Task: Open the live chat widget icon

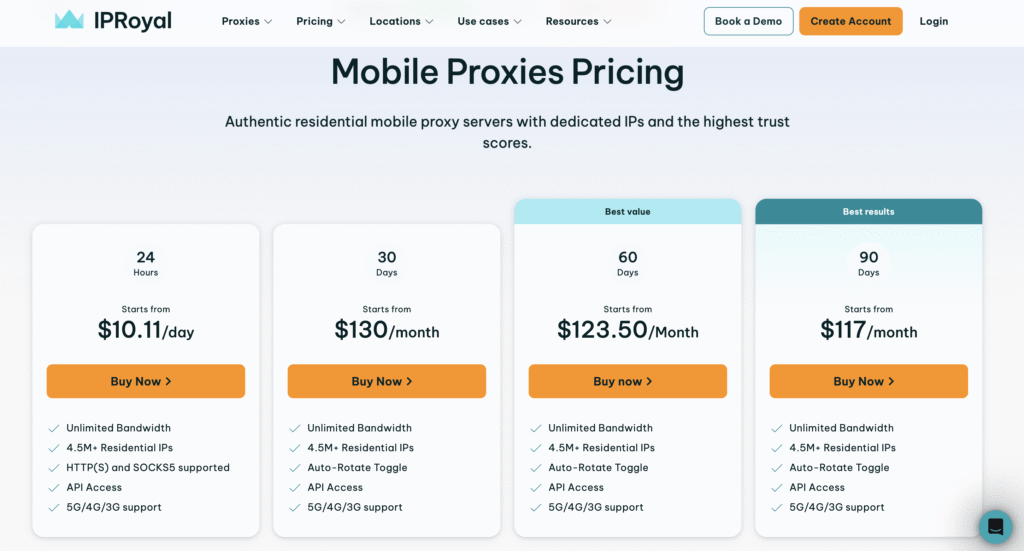Action: click(995, 526)
